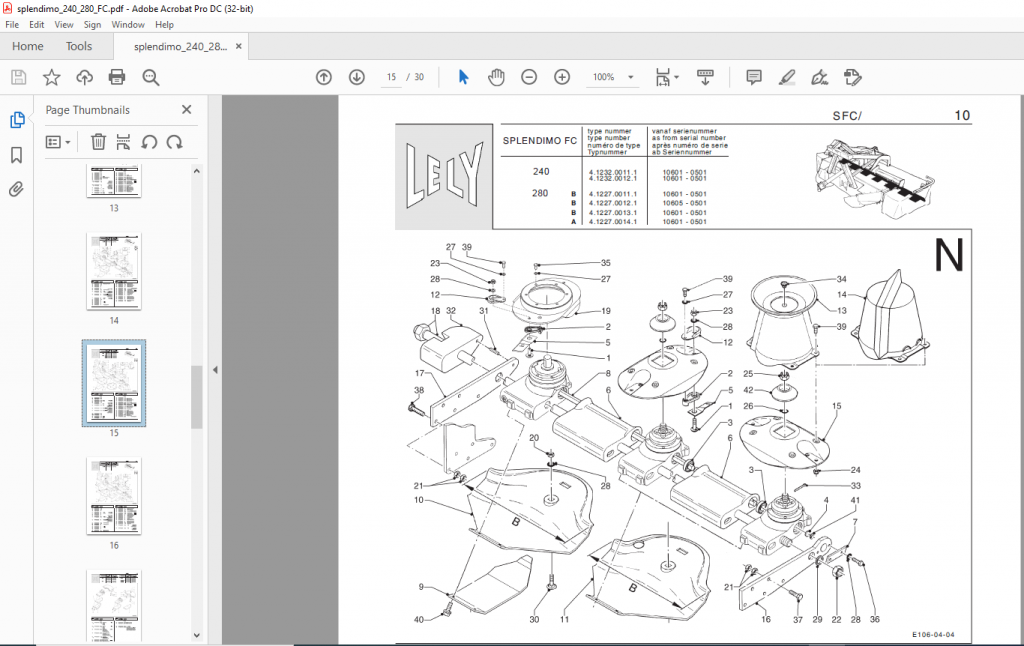Click thumbnail panel scroll down arrow
The width and height of the screenshot is (1024, 646).
click(197, 635)
